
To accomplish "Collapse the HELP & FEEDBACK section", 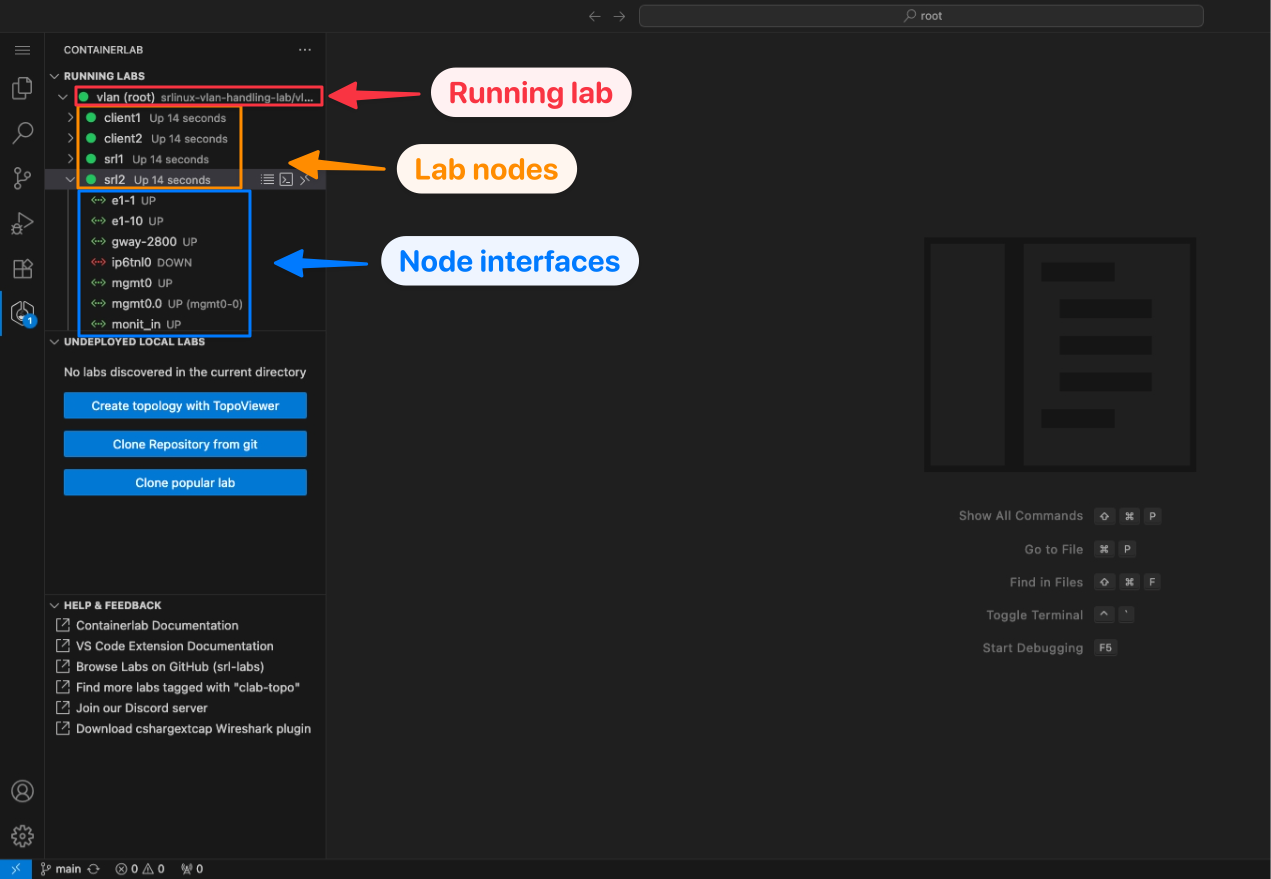I will coord(54,604).
